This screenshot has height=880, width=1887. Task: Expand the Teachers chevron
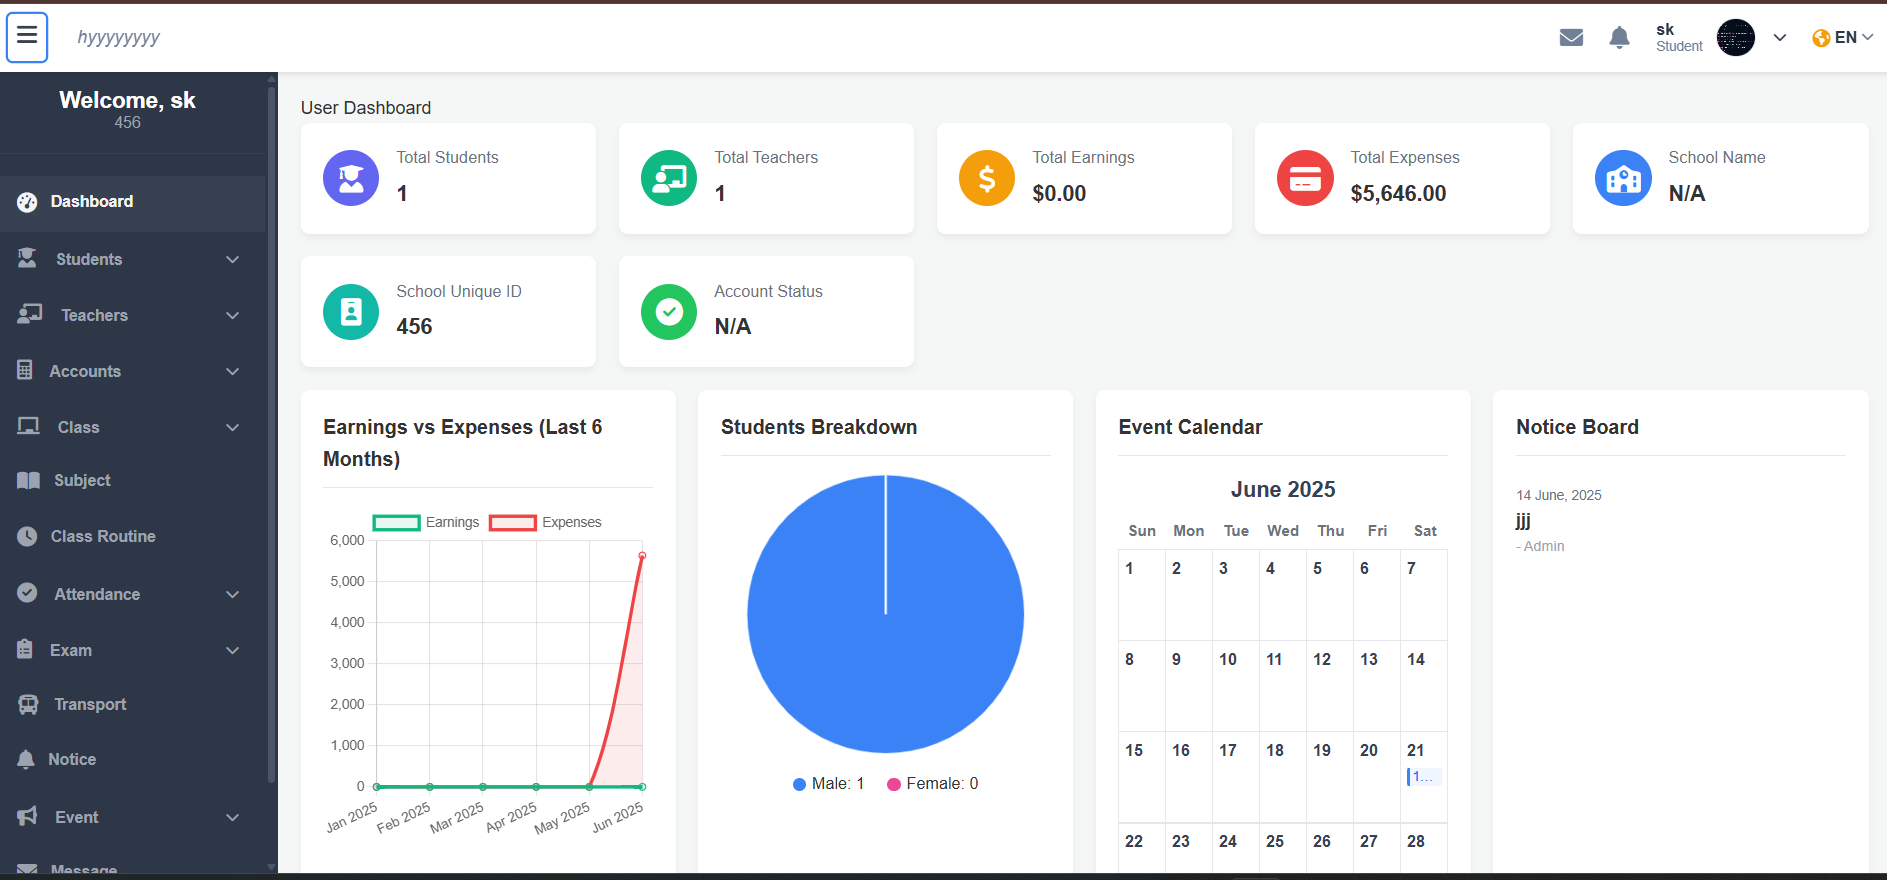click(x=233, y=316)
